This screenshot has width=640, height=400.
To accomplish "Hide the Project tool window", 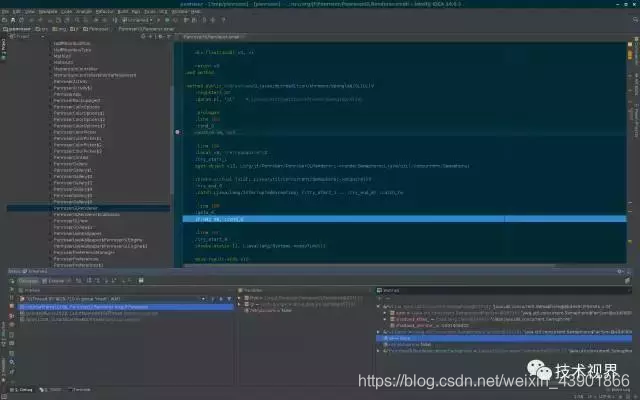I will tap(168, 36).
